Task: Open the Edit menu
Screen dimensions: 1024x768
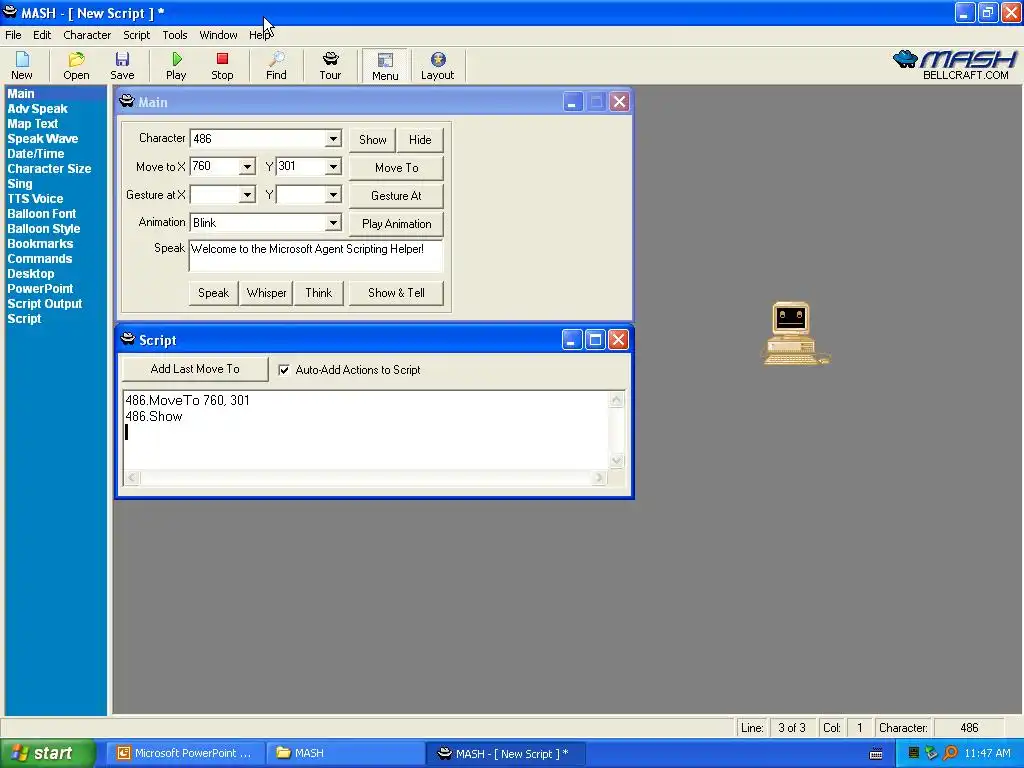Action: pos(42,35)
